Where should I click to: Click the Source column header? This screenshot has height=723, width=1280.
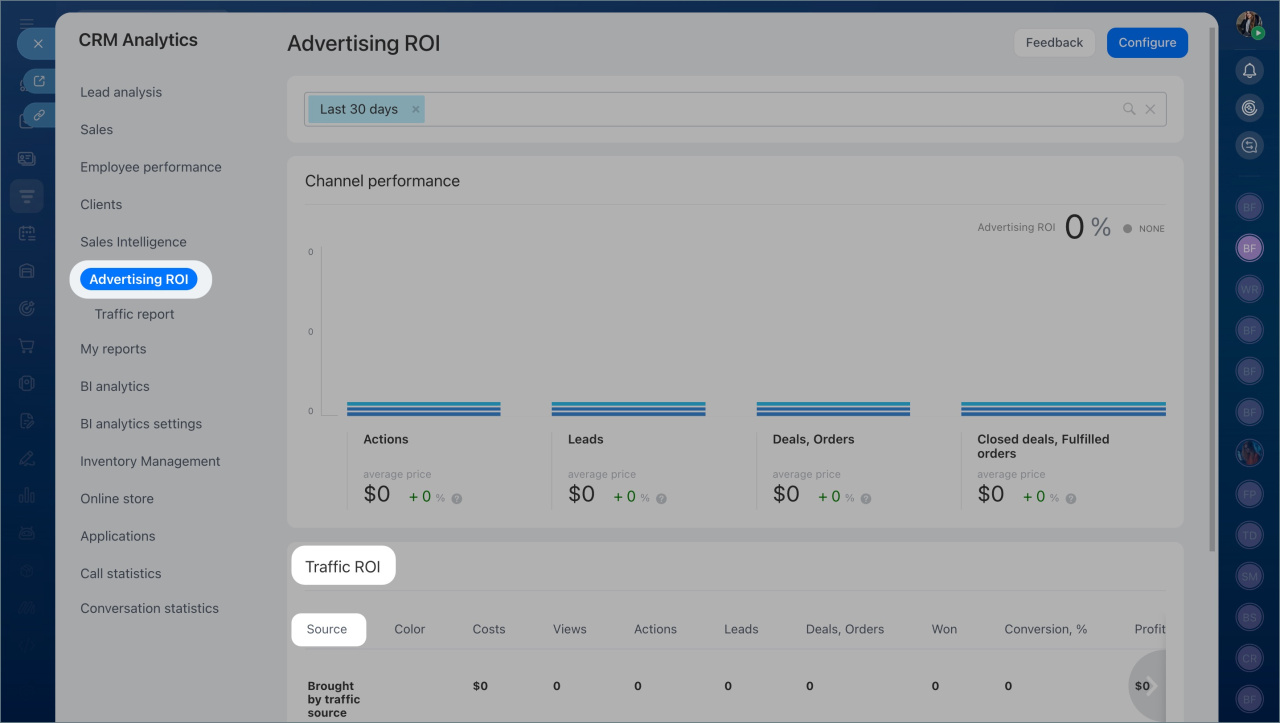click(327, 629)
